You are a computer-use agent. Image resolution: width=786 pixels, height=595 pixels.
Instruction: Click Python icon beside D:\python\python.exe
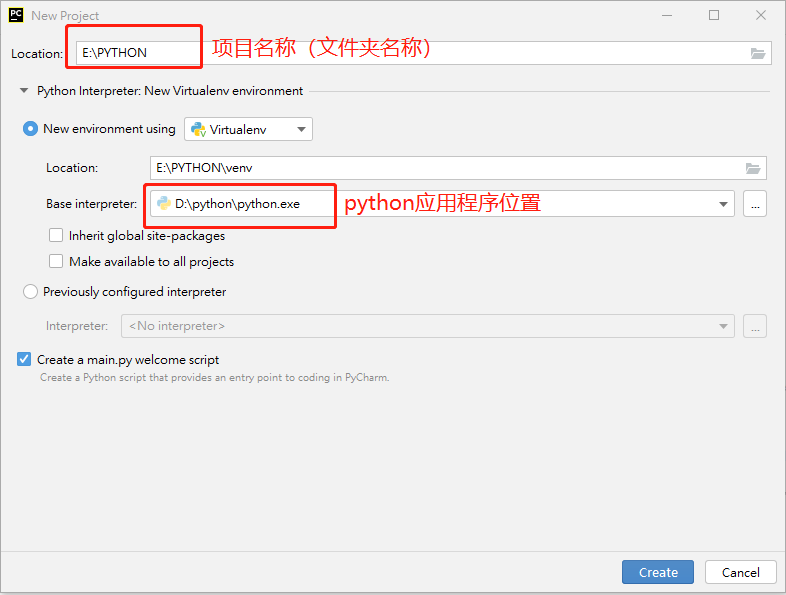[163, 204]
